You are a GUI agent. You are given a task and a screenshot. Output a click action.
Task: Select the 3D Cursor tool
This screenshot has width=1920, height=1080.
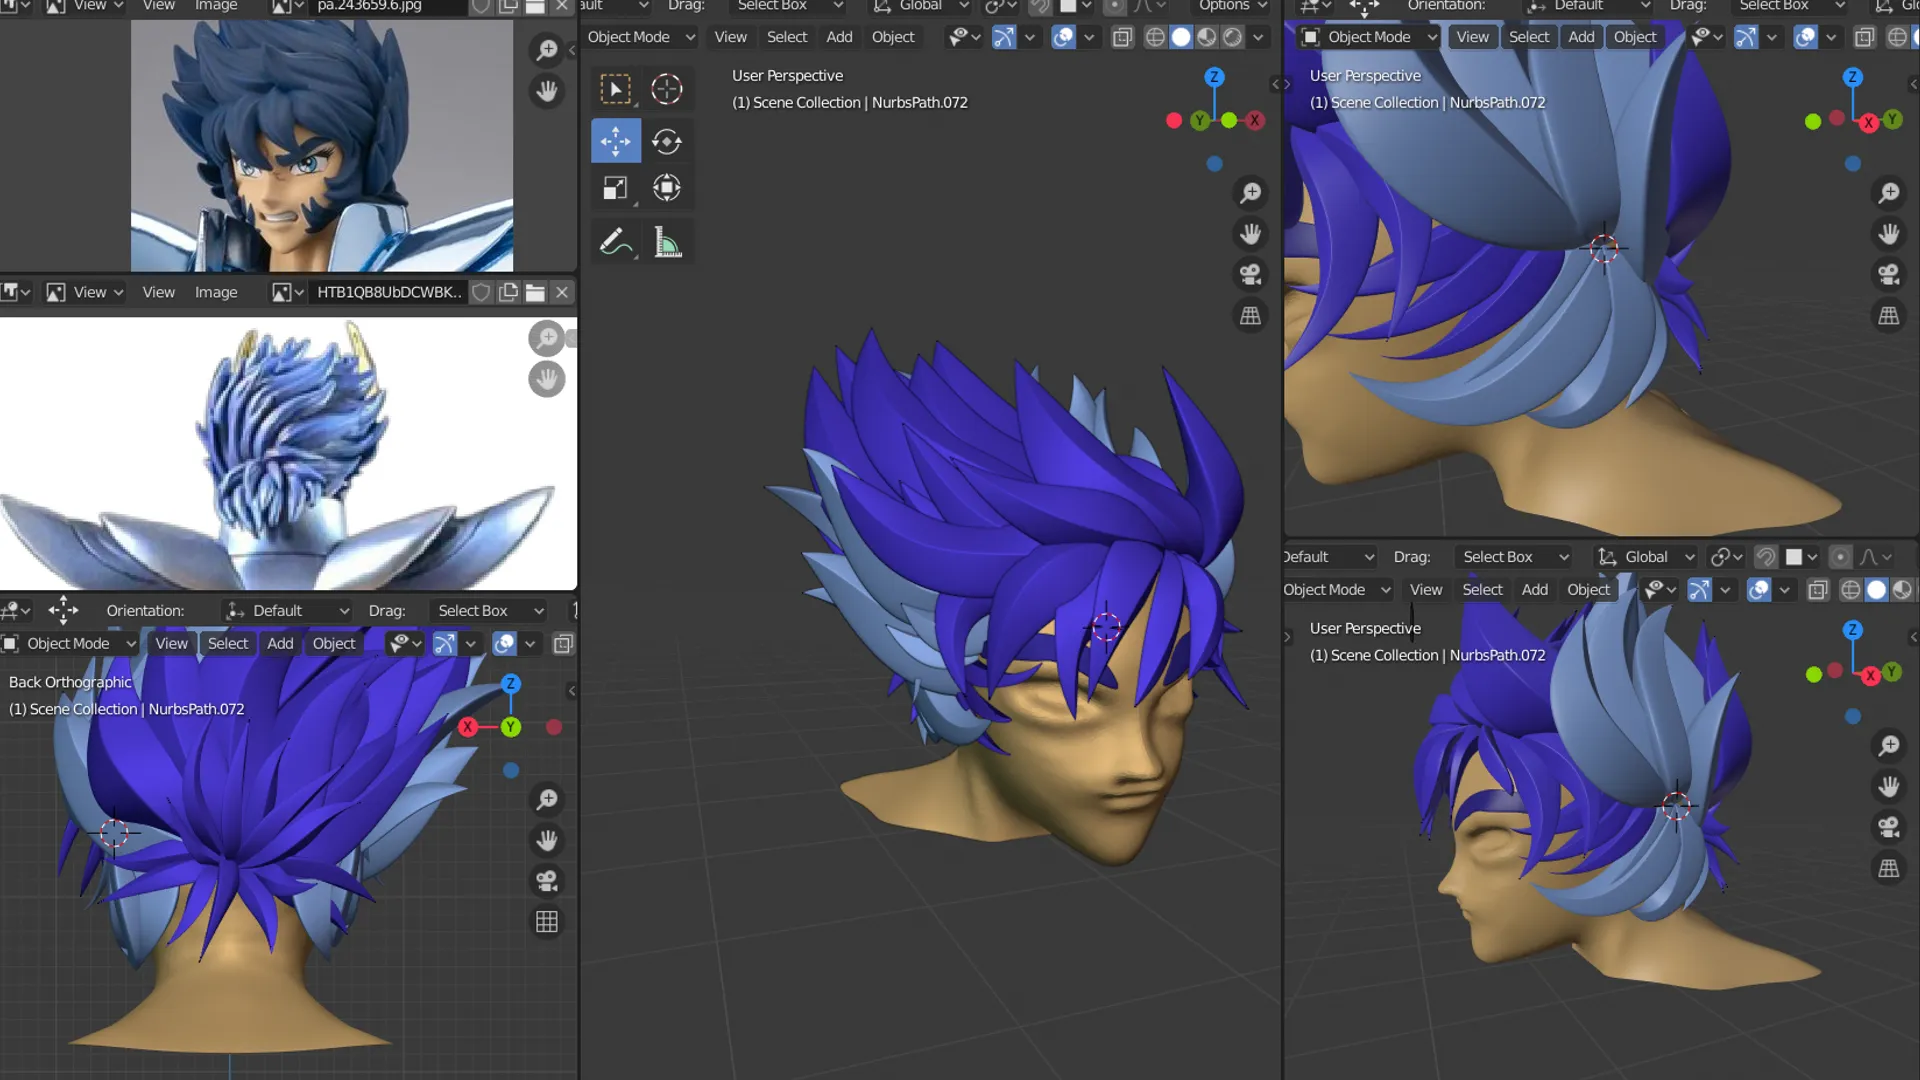667,89
